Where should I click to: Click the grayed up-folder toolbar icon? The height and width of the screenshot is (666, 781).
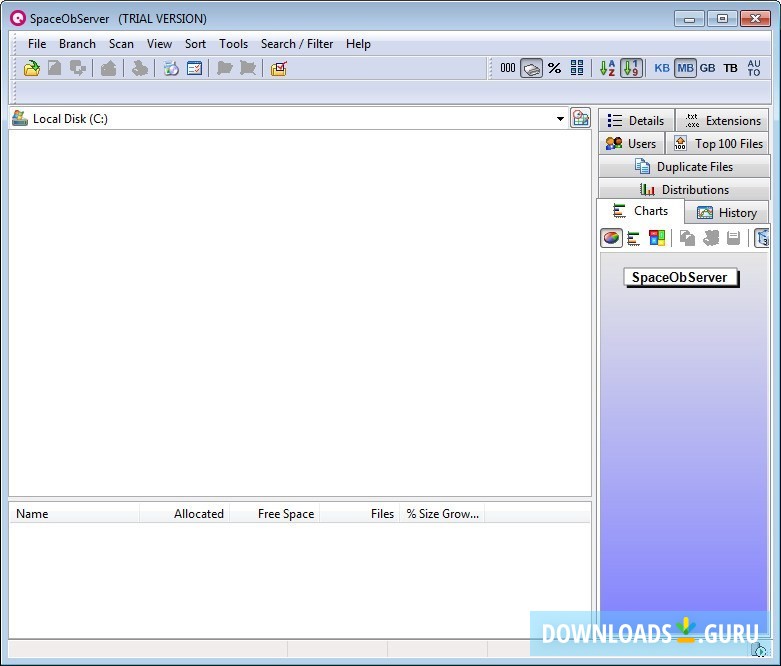click(x=108, y=68)
